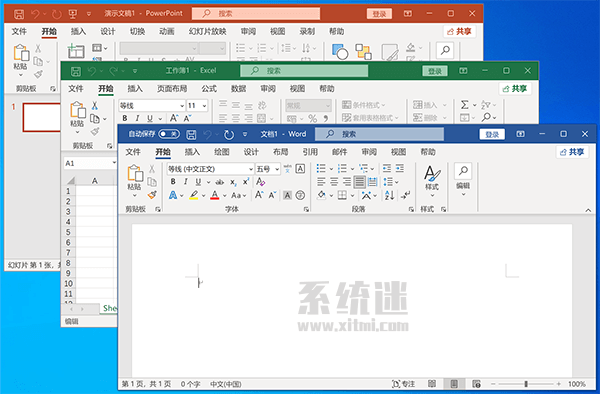Click 共享 button in Excel
The height and width of the screenshot is (394, 600).
point(515,89)
